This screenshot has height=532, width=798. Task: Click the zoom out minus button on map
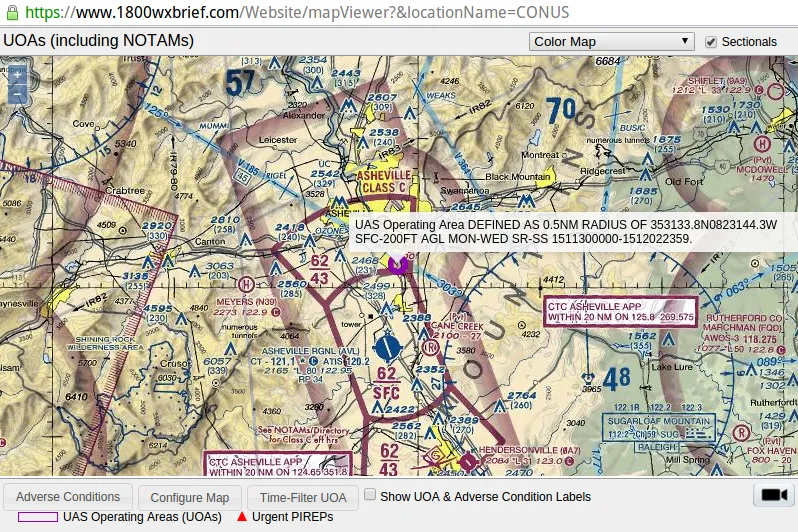point(17,95)
